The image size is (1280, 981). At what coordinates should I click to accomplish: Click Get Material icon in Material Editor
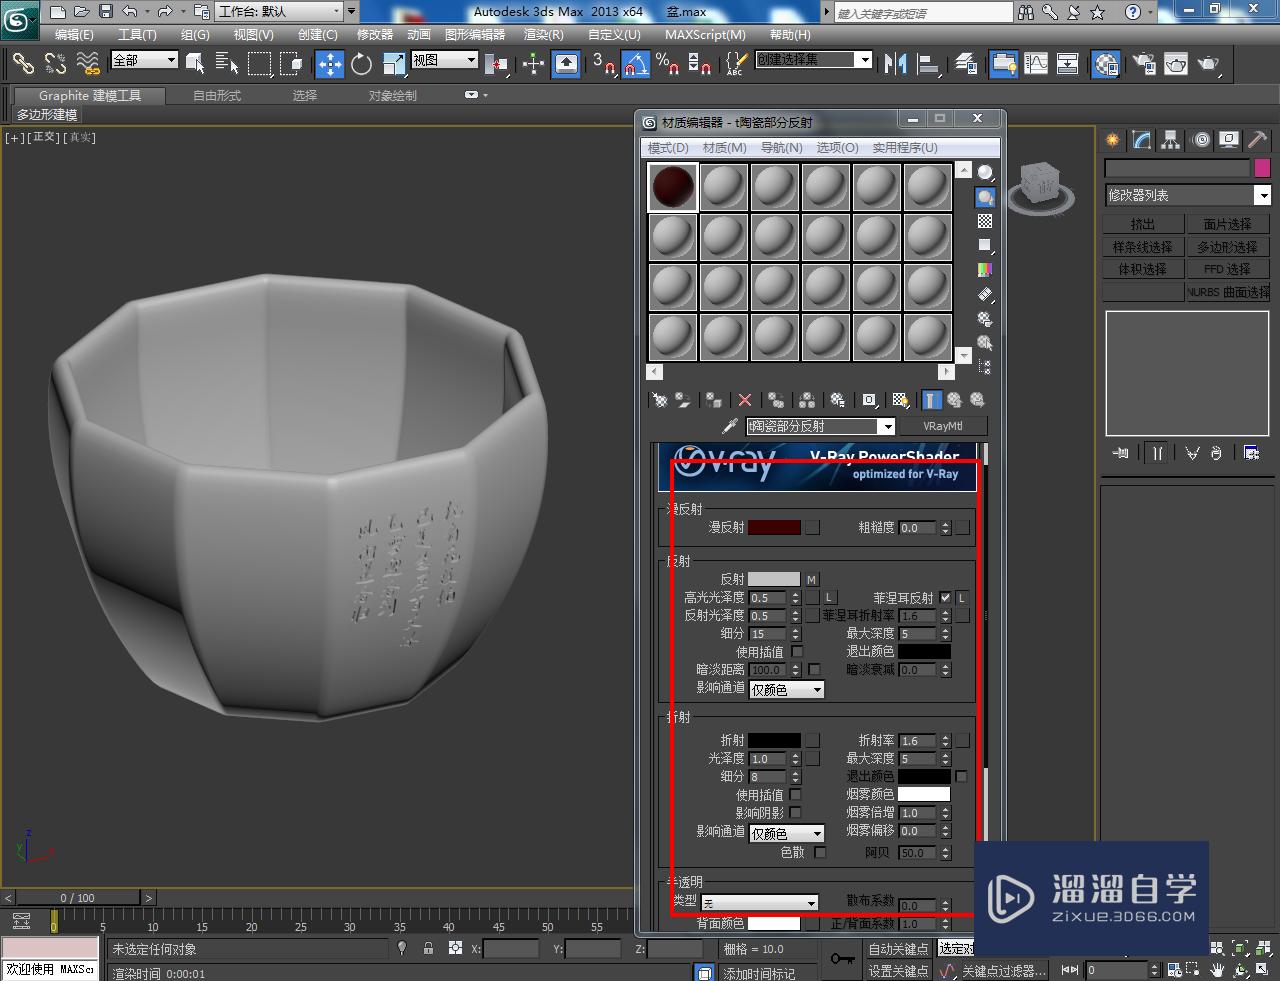click(x=660, y=400)
